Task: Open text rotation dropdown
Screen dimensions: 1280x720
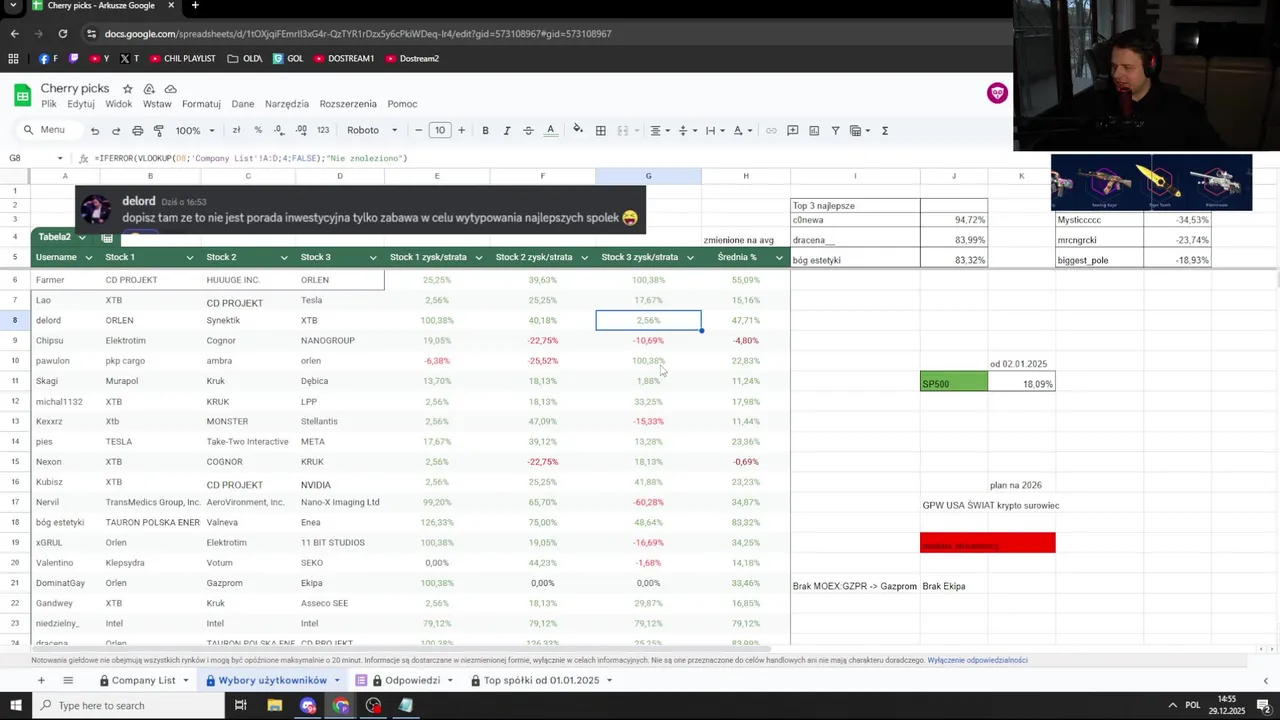Action: point(741,130)
